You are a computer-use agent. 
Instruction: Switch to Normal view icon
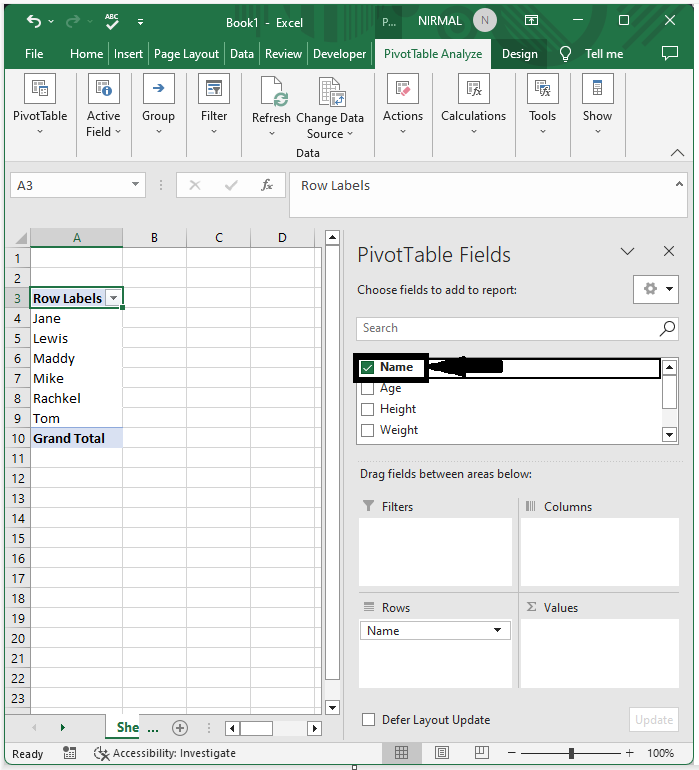coord(401,752)
